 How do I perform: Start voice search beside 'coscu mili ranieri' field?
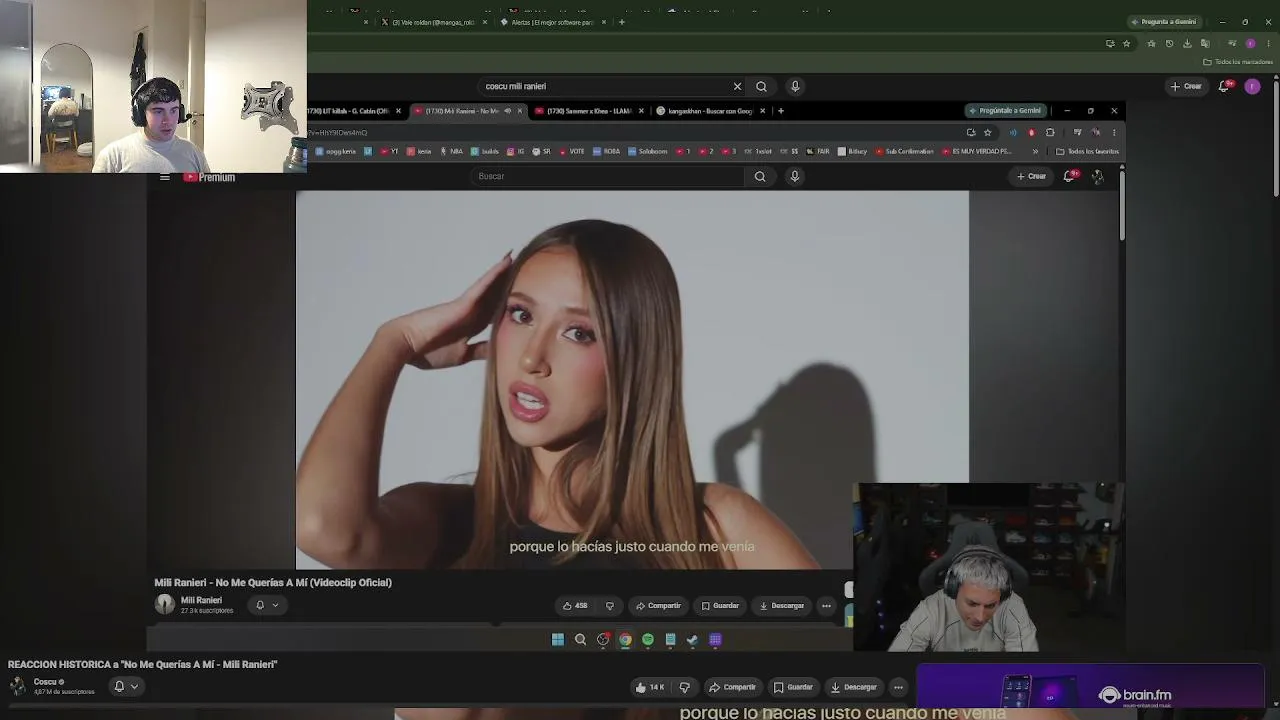pyautogui.click(x=795, y=86)
